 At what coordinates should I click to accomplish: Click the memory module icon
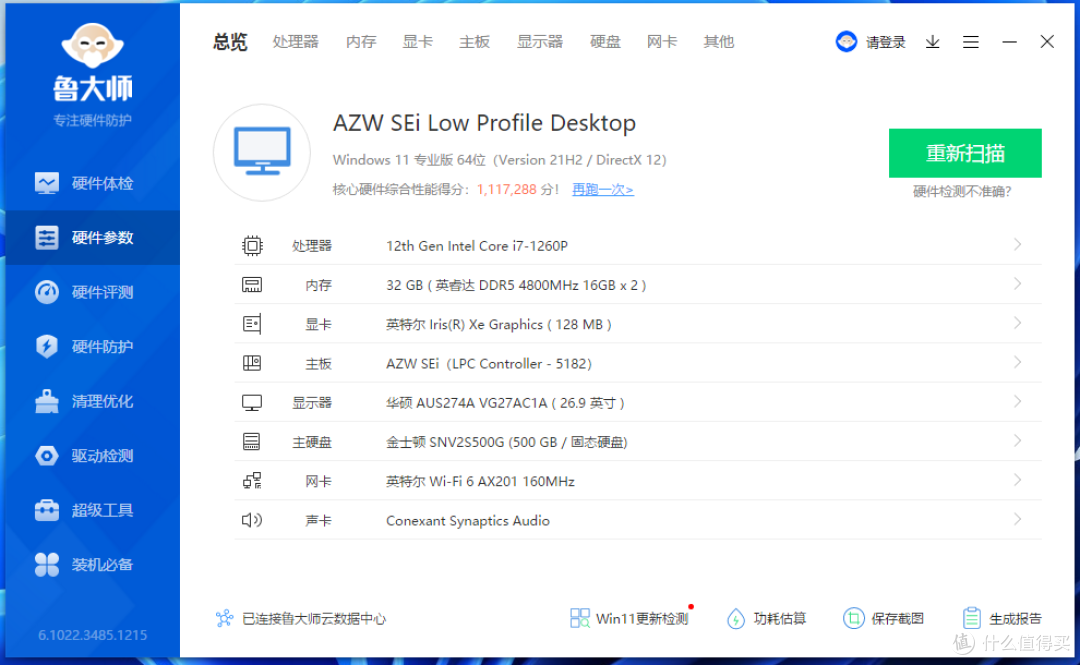[252, 285]
